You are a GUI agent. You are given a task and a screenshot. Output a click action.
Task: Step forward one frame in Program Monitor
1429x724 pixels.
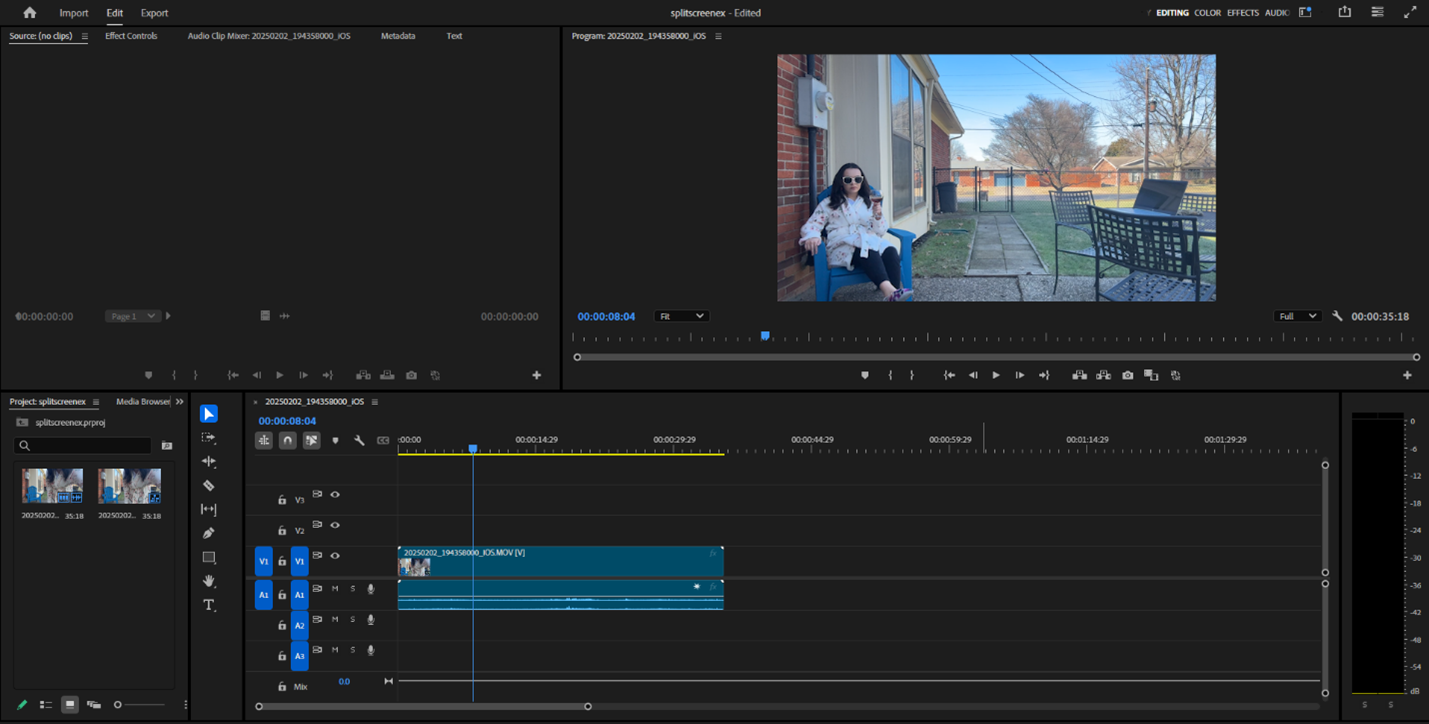1020,375
